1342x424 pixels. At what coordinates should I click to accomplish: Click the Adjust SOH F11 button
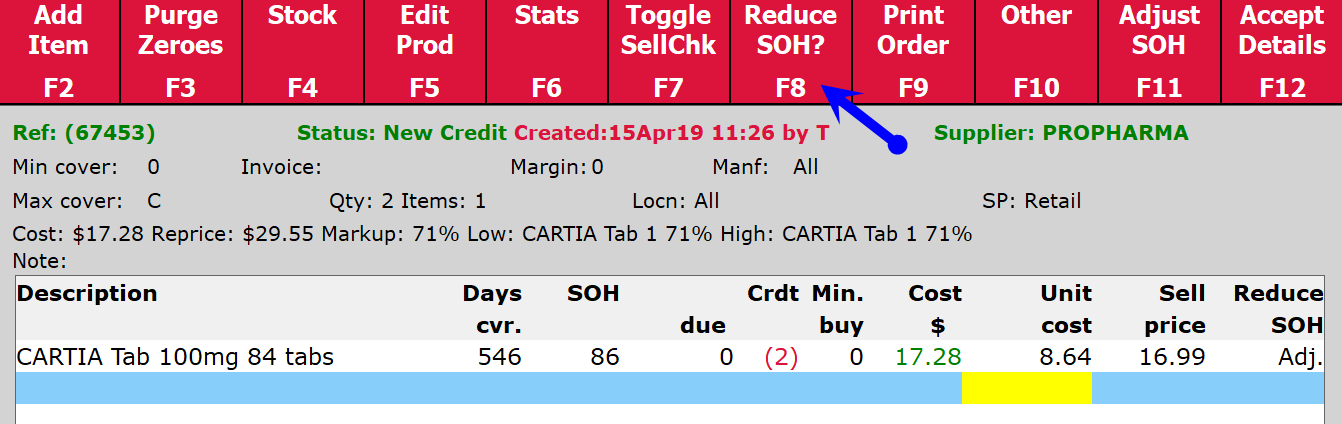tap(1159, 51)
